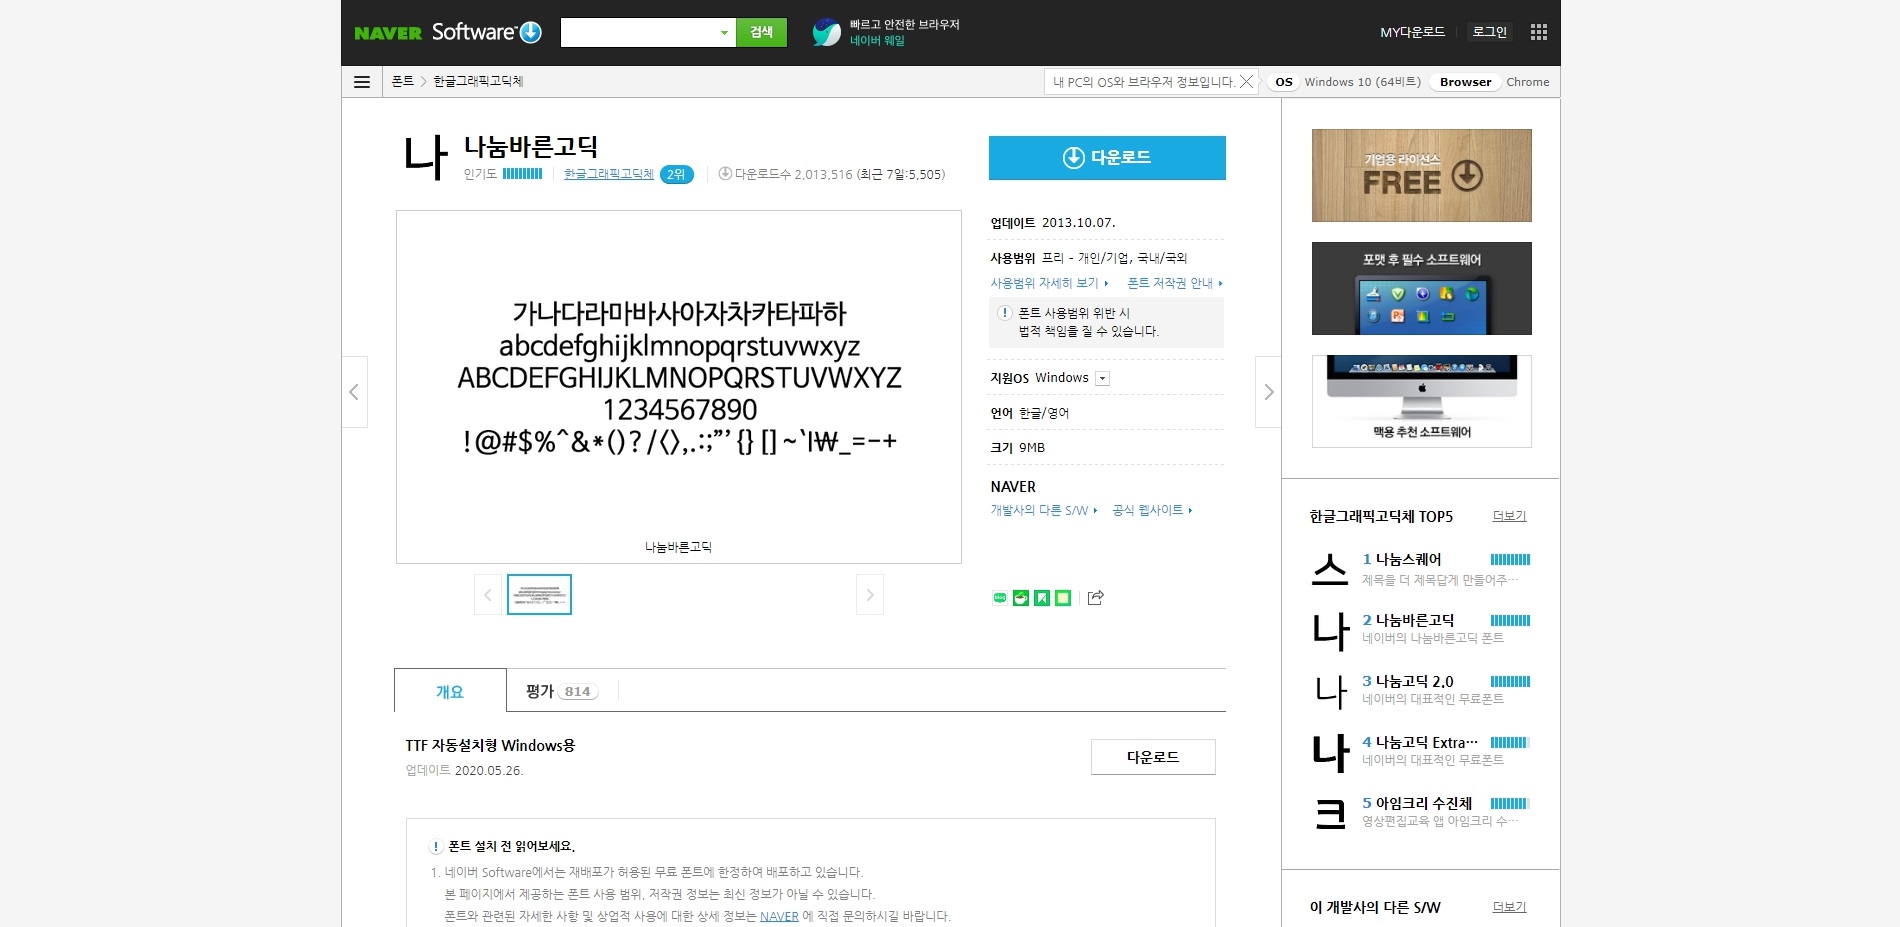Viewport: 1900px width, 927px height.
Task: Click the large 나 font icon
Action: [426, 158]
